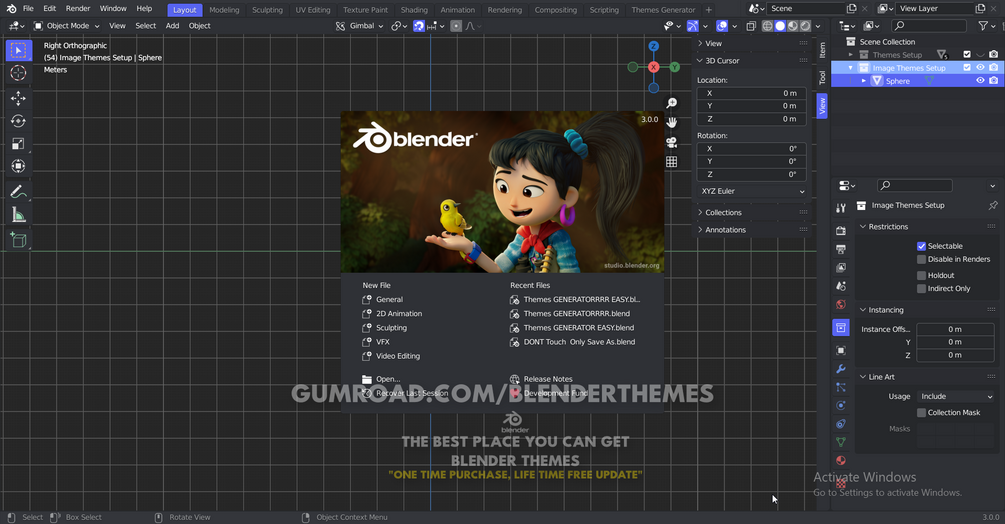
Task: Open XYZ Euler rotation mode dropdown
Action: click(752, 192)
